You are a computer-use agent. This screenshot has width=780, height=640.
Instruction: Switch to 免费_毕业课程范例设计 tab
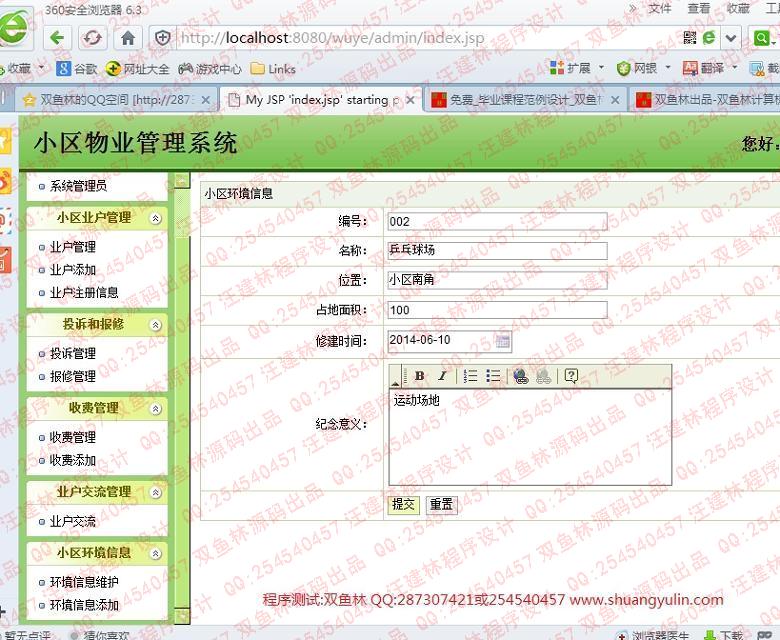[x=526, y=100]
